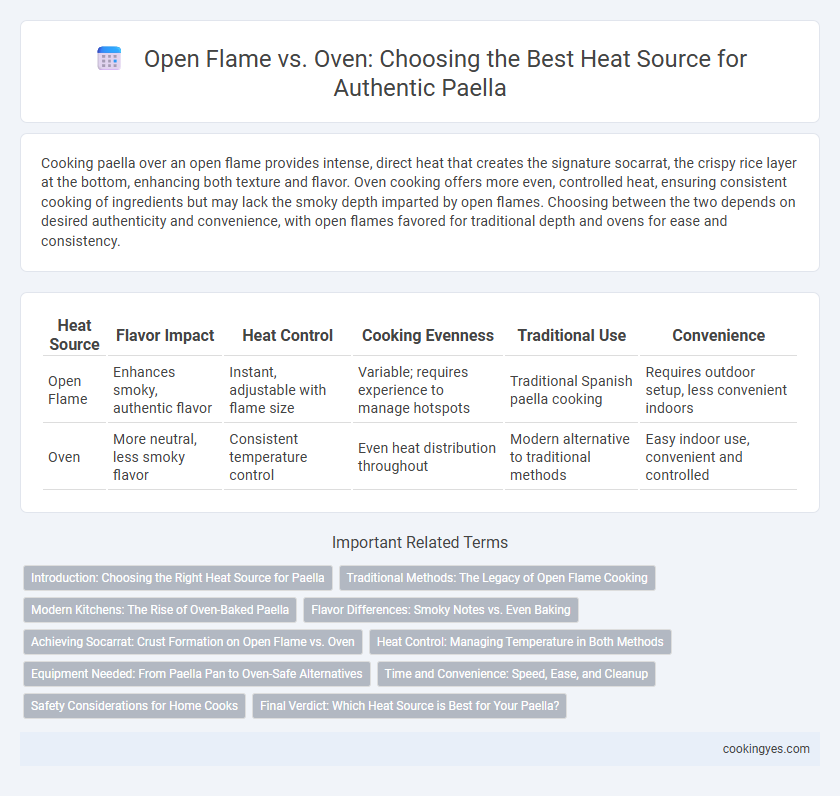The height and width of the screenshot is (796, 840).
Task: Click the Flavor Impact column header
Action: point(165,335)
